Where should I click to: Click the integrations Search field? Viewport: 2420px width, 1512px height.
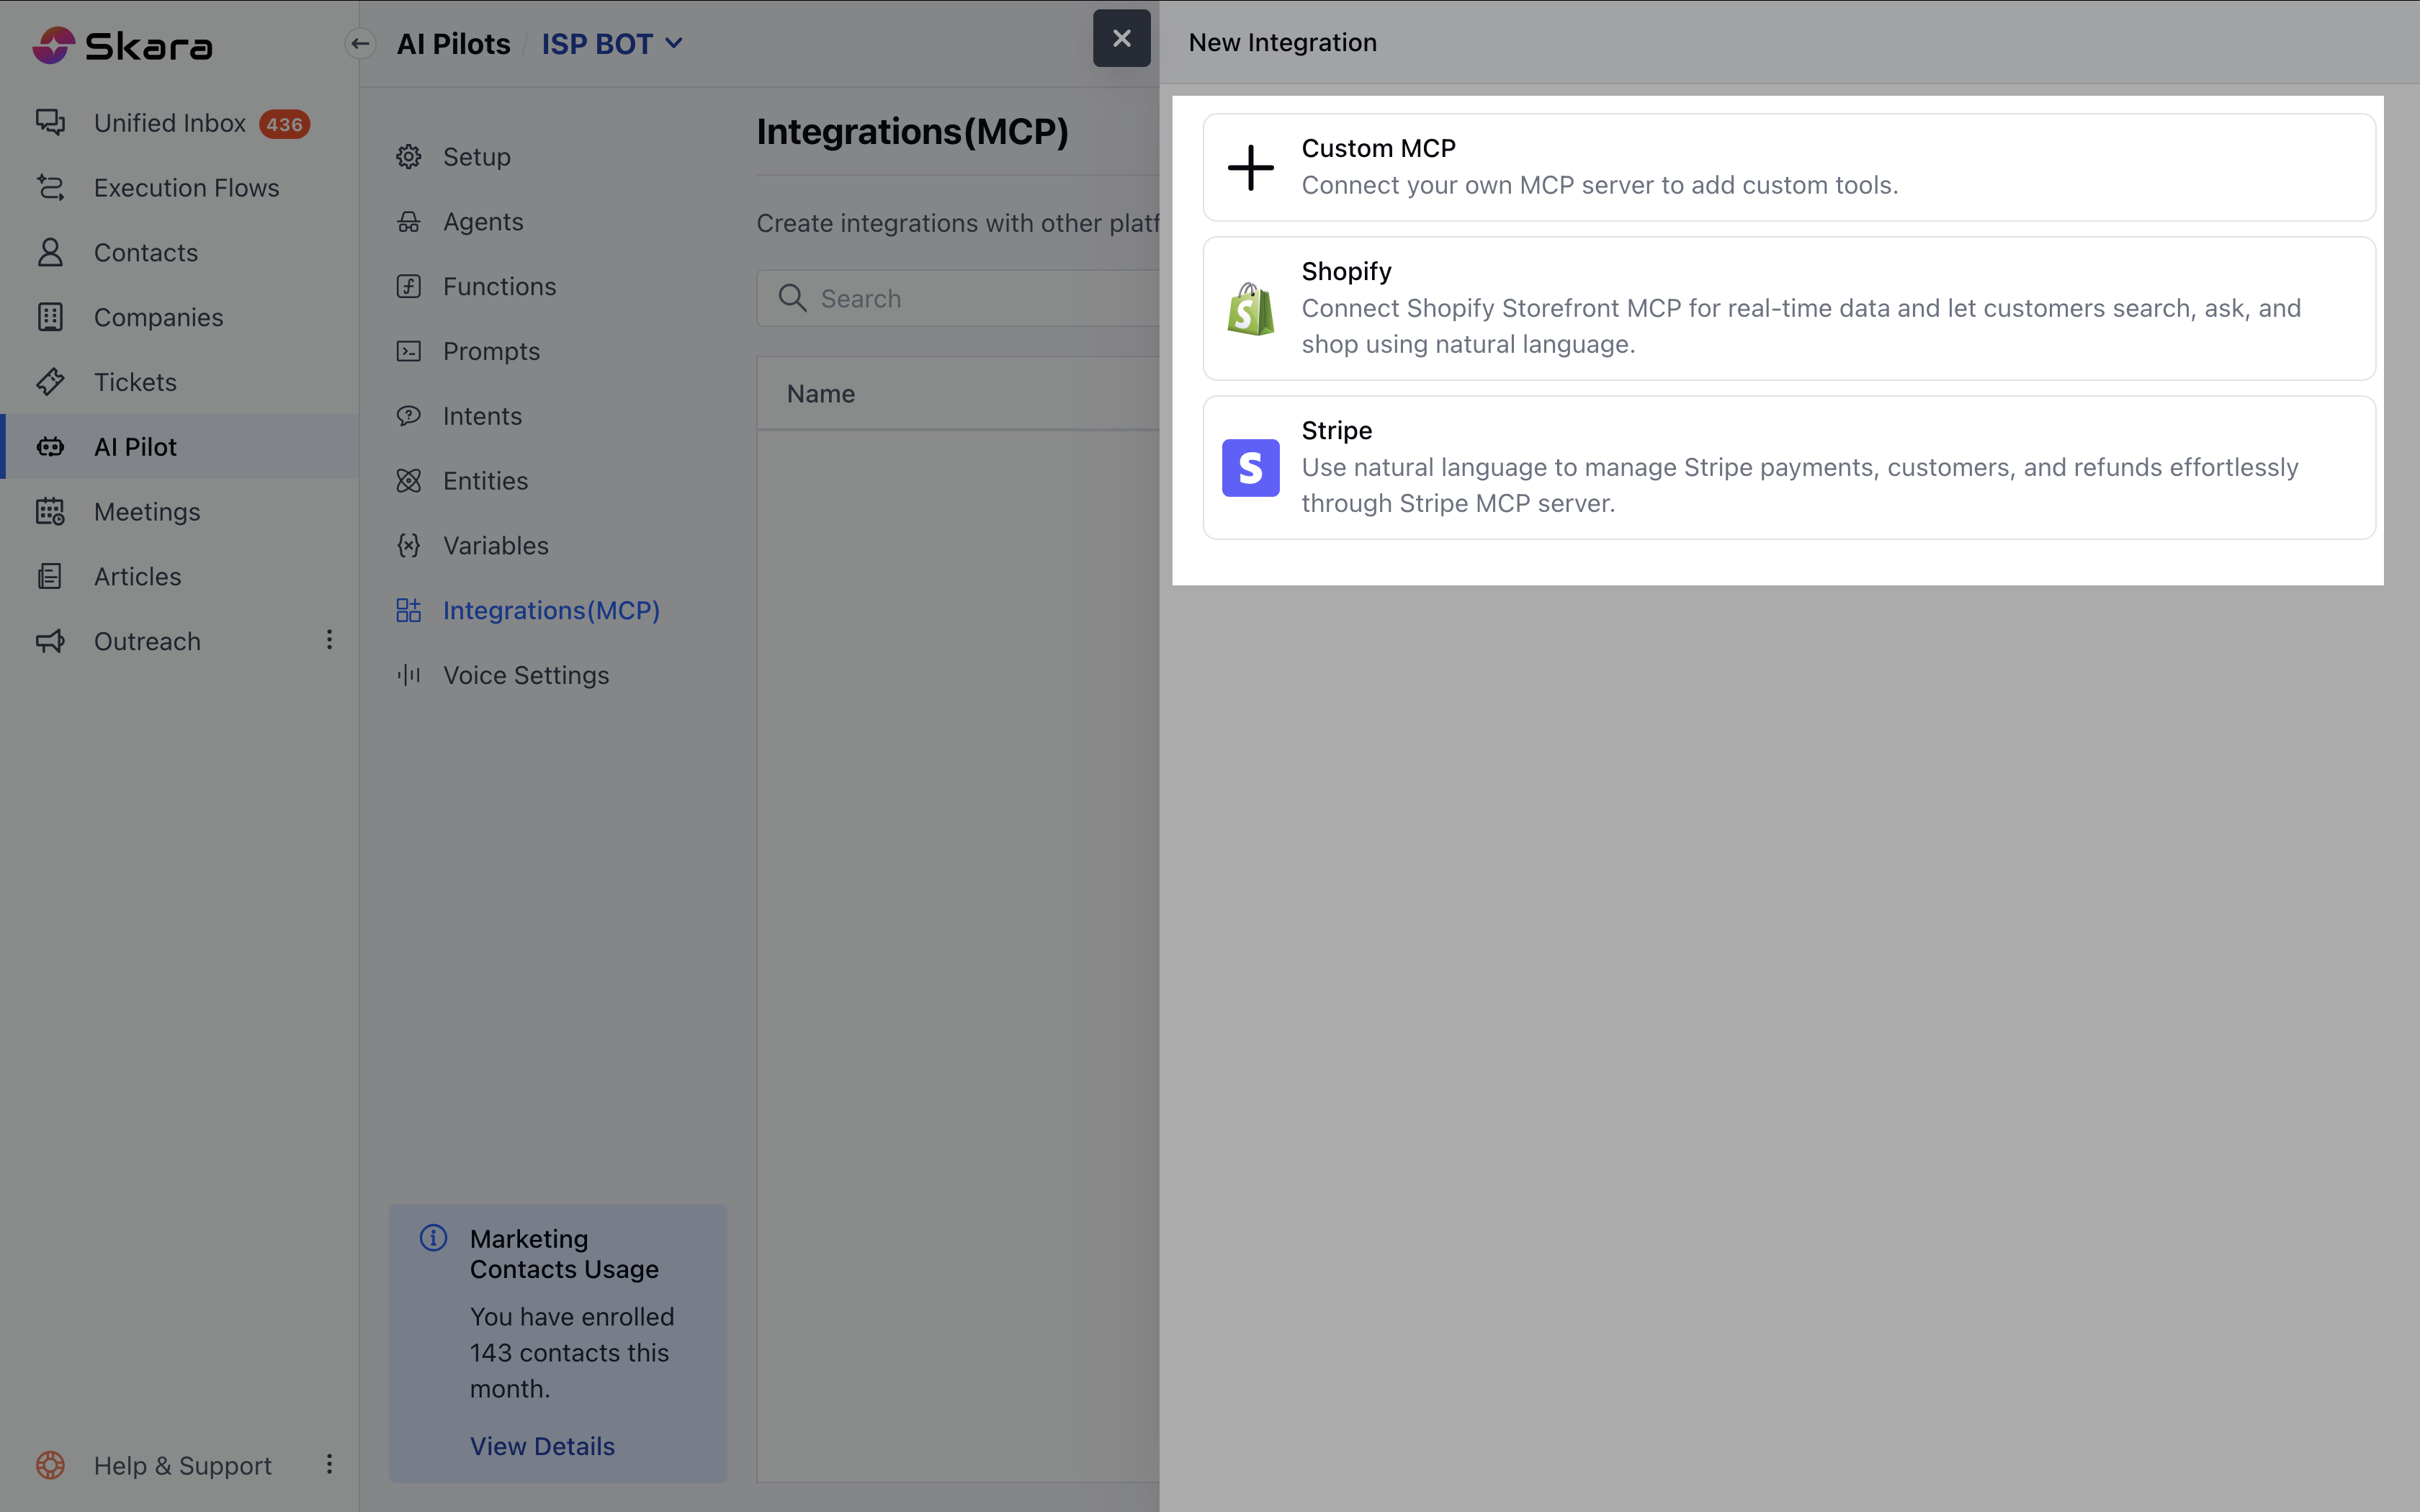(980, 298)
